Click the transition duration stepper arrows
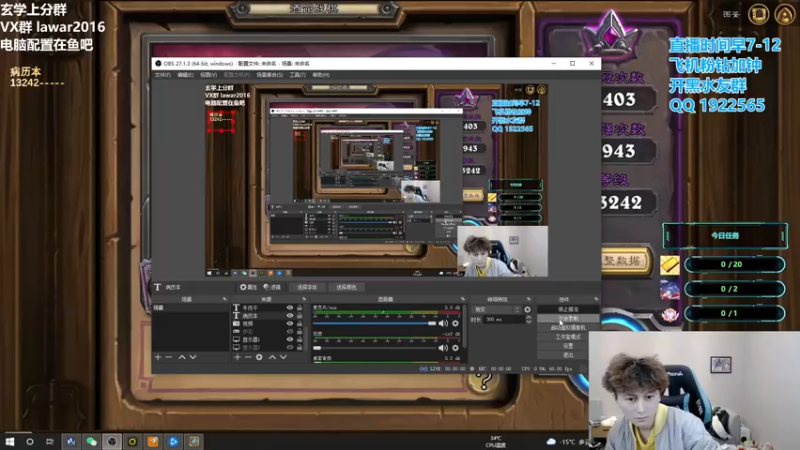Image resolution: width=800 pixels, height=450 pixels. pyautogui.click(x=528, y=319)
